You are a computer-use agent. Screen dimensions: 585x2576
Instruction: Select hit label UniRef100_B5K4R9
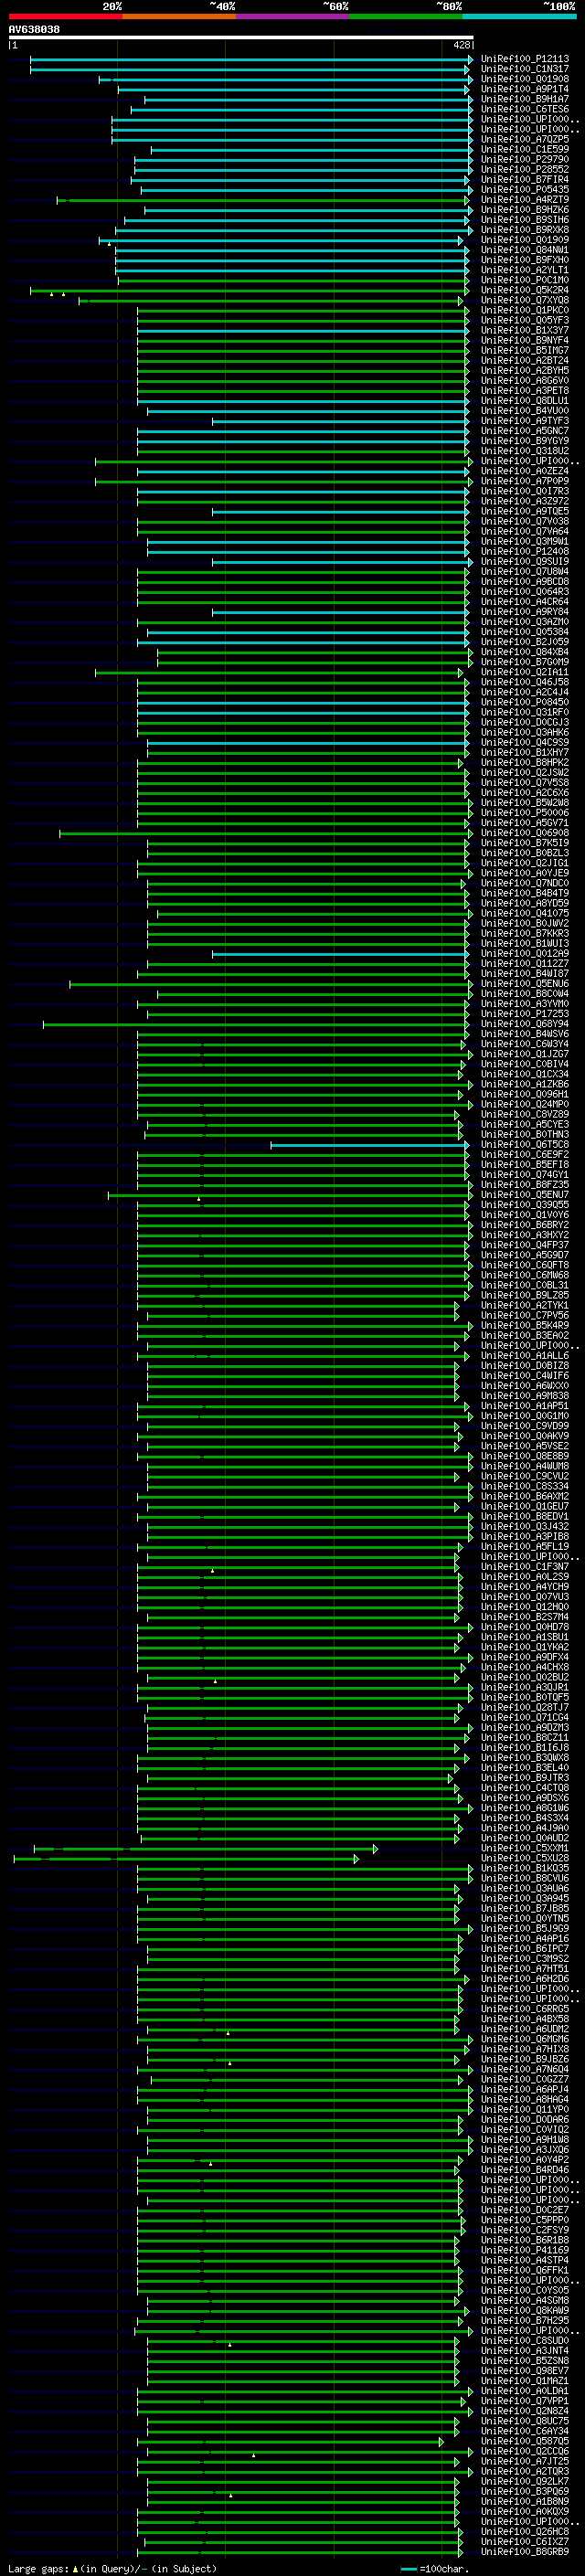click(x=525, y=1325)
